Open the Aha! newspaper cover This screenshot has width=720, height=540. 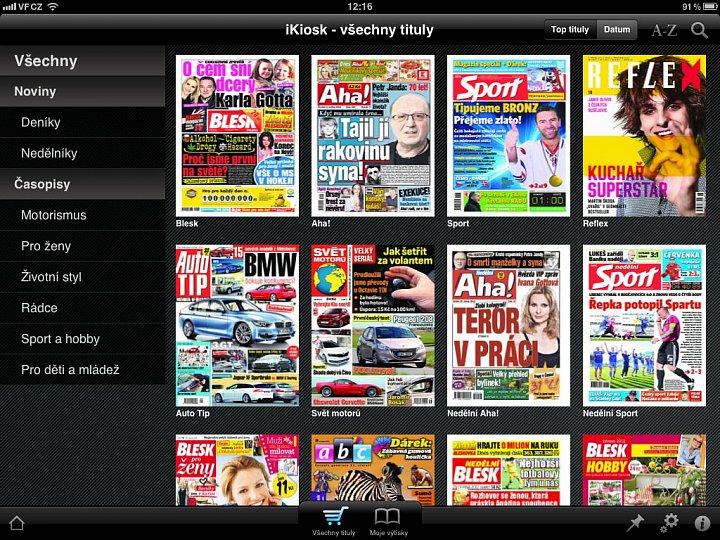[373, 136]
